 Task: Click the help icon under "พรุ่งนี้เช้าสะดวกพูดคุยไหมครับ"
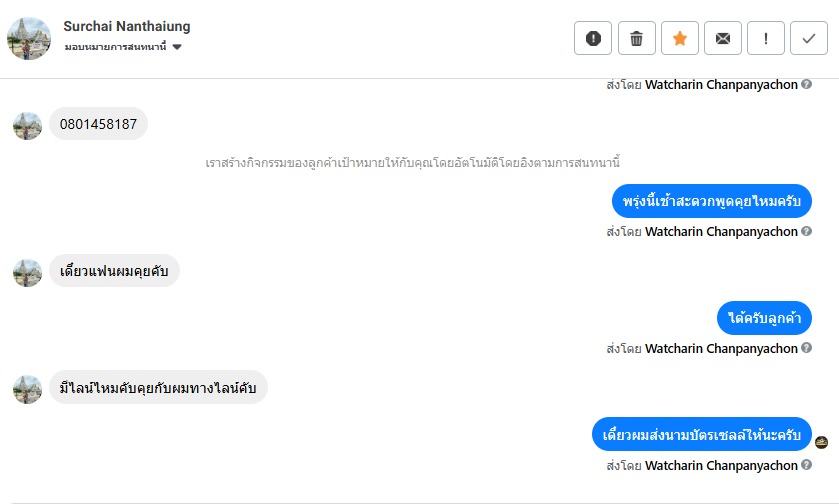click(x=806, y=232)
